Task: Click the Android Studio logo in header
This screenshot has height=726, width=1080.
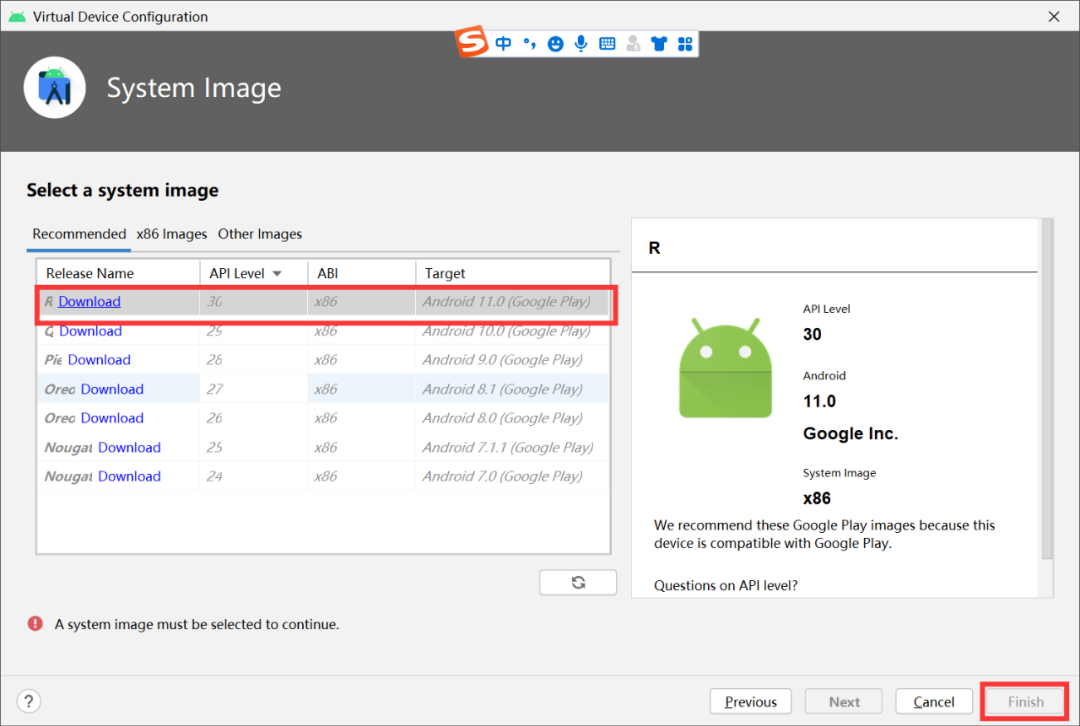Action: pyautogui.click(x=54, y=87)
